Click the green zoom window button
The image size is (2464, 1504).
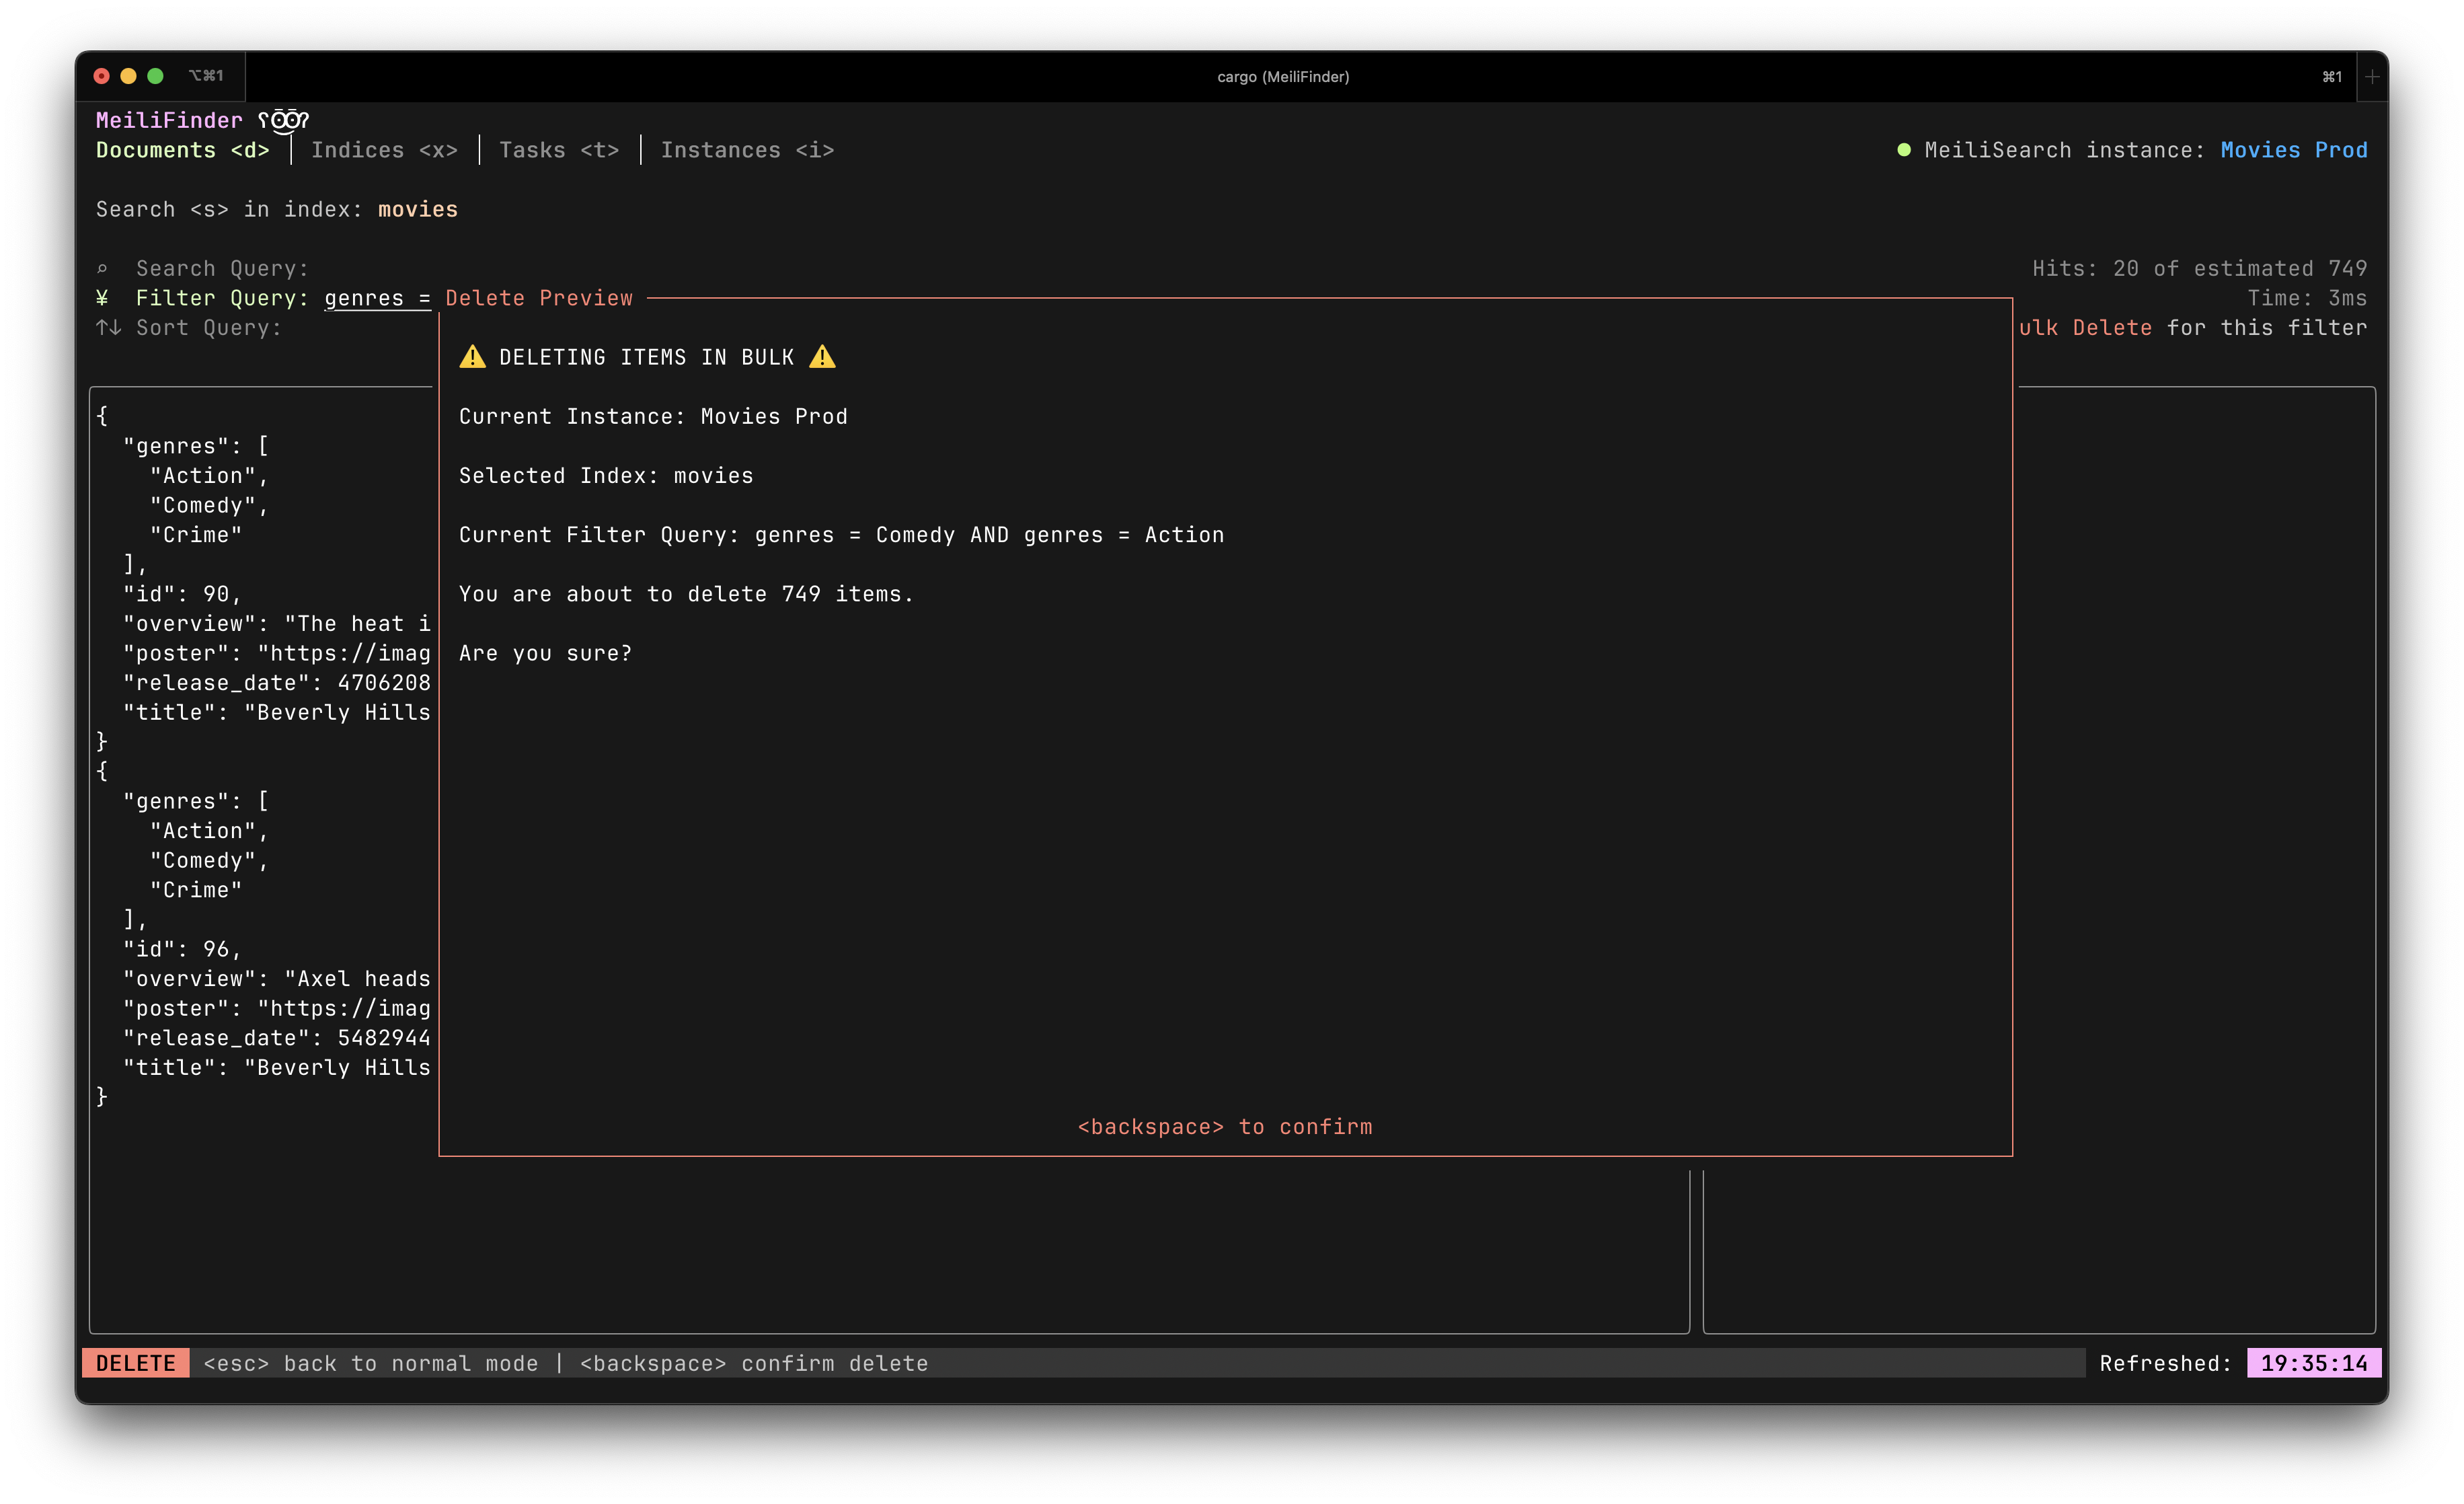pyautogui.click(x=155, y=76)
